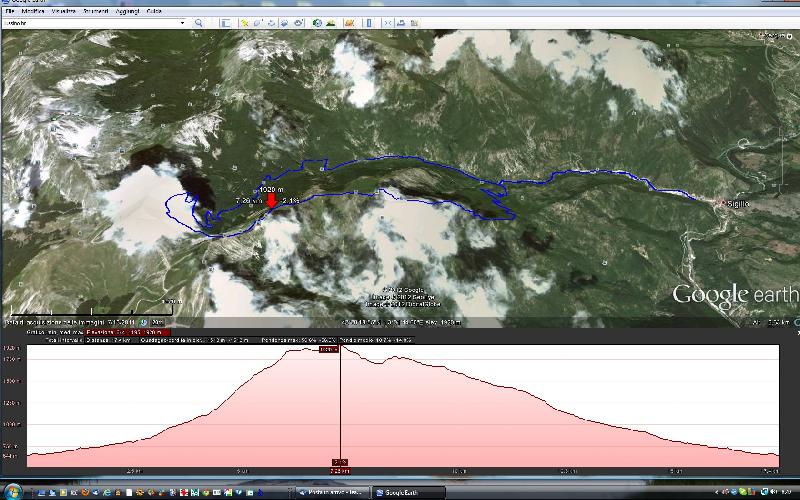Switch to the Posta in arrivo taskbar window
Screen dimensions: 800x500
332,492
